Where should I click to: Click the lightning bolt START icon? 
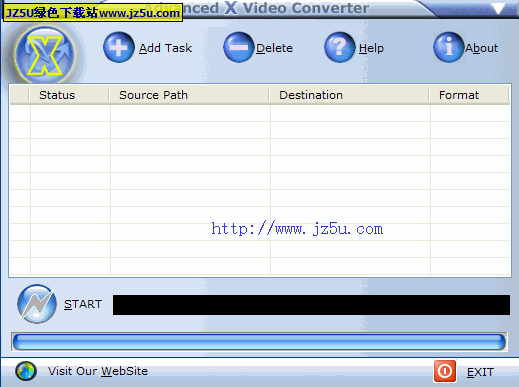37,304
